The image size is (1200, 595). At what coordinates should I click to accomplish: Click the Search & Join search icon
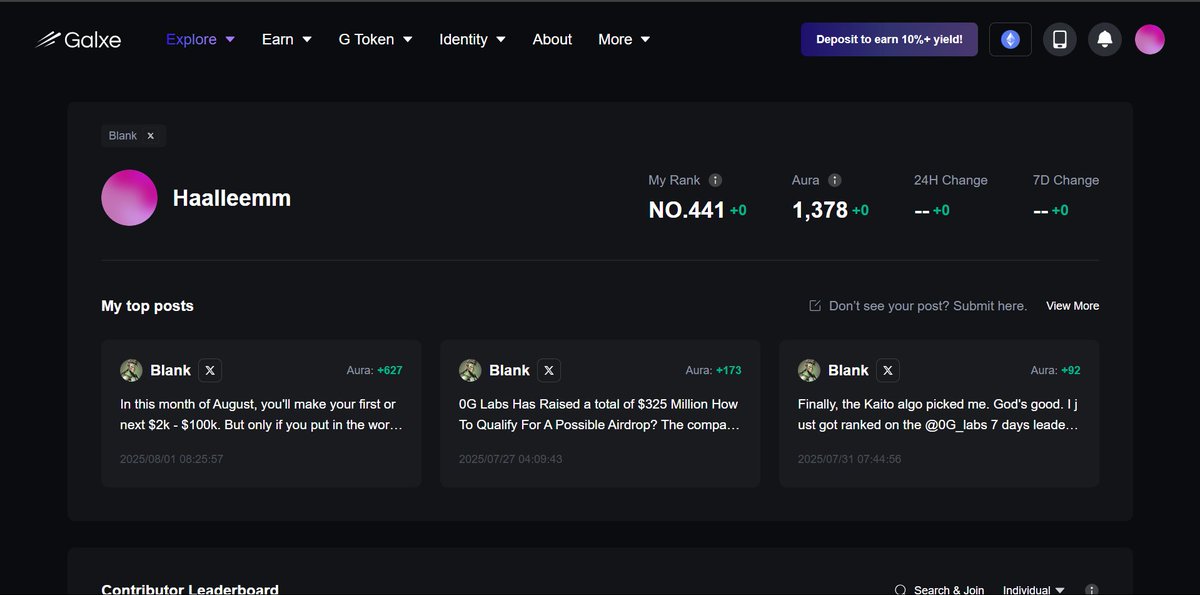(900, 590)
